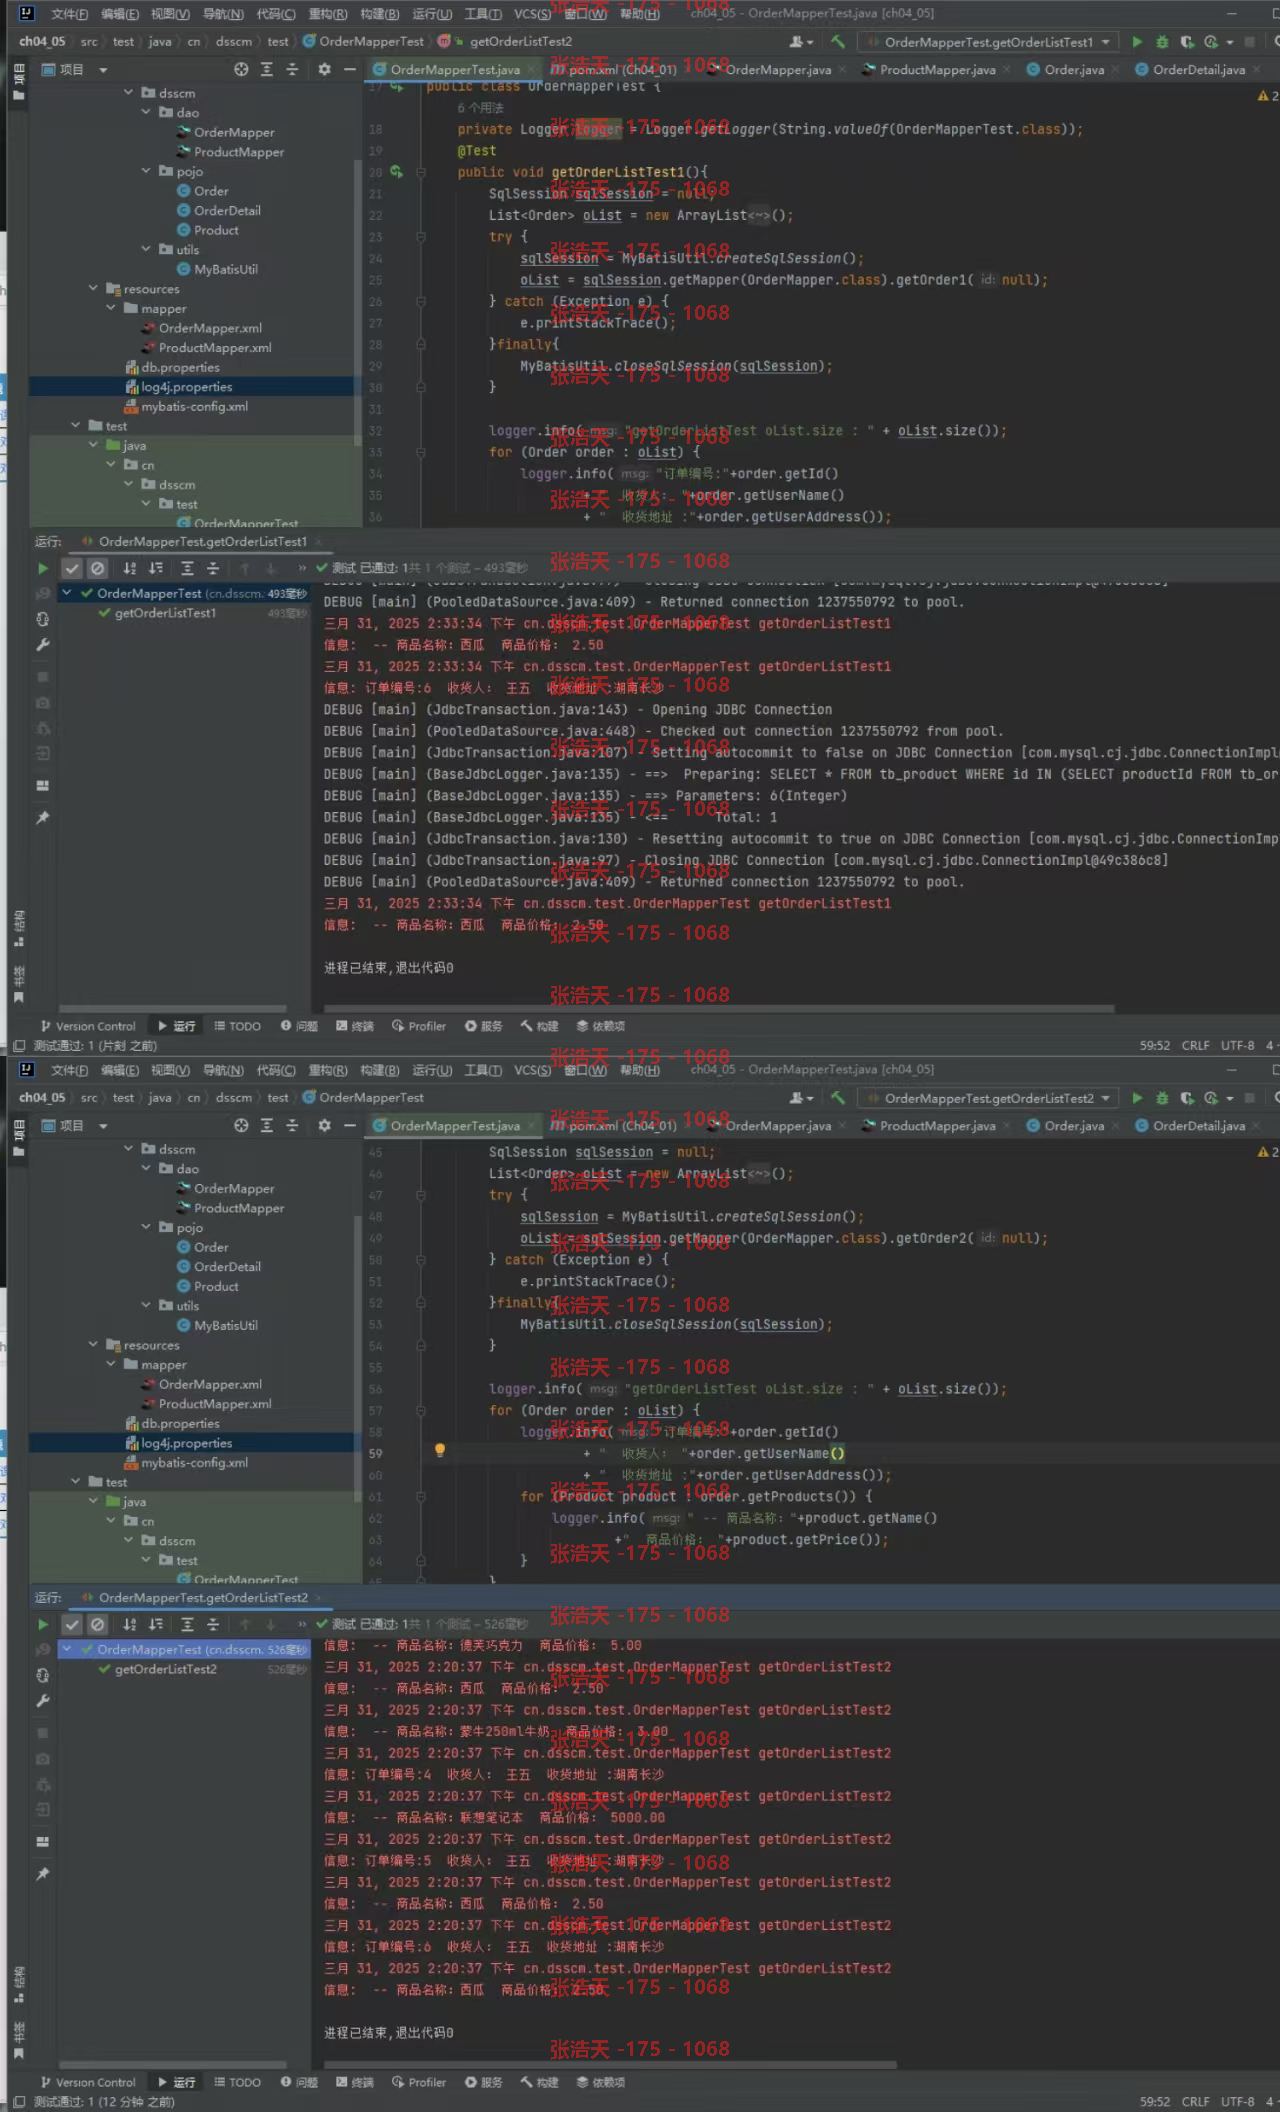Click user account icon in top window toolbar
The image size is (1280, 2112).
point(800,42)
